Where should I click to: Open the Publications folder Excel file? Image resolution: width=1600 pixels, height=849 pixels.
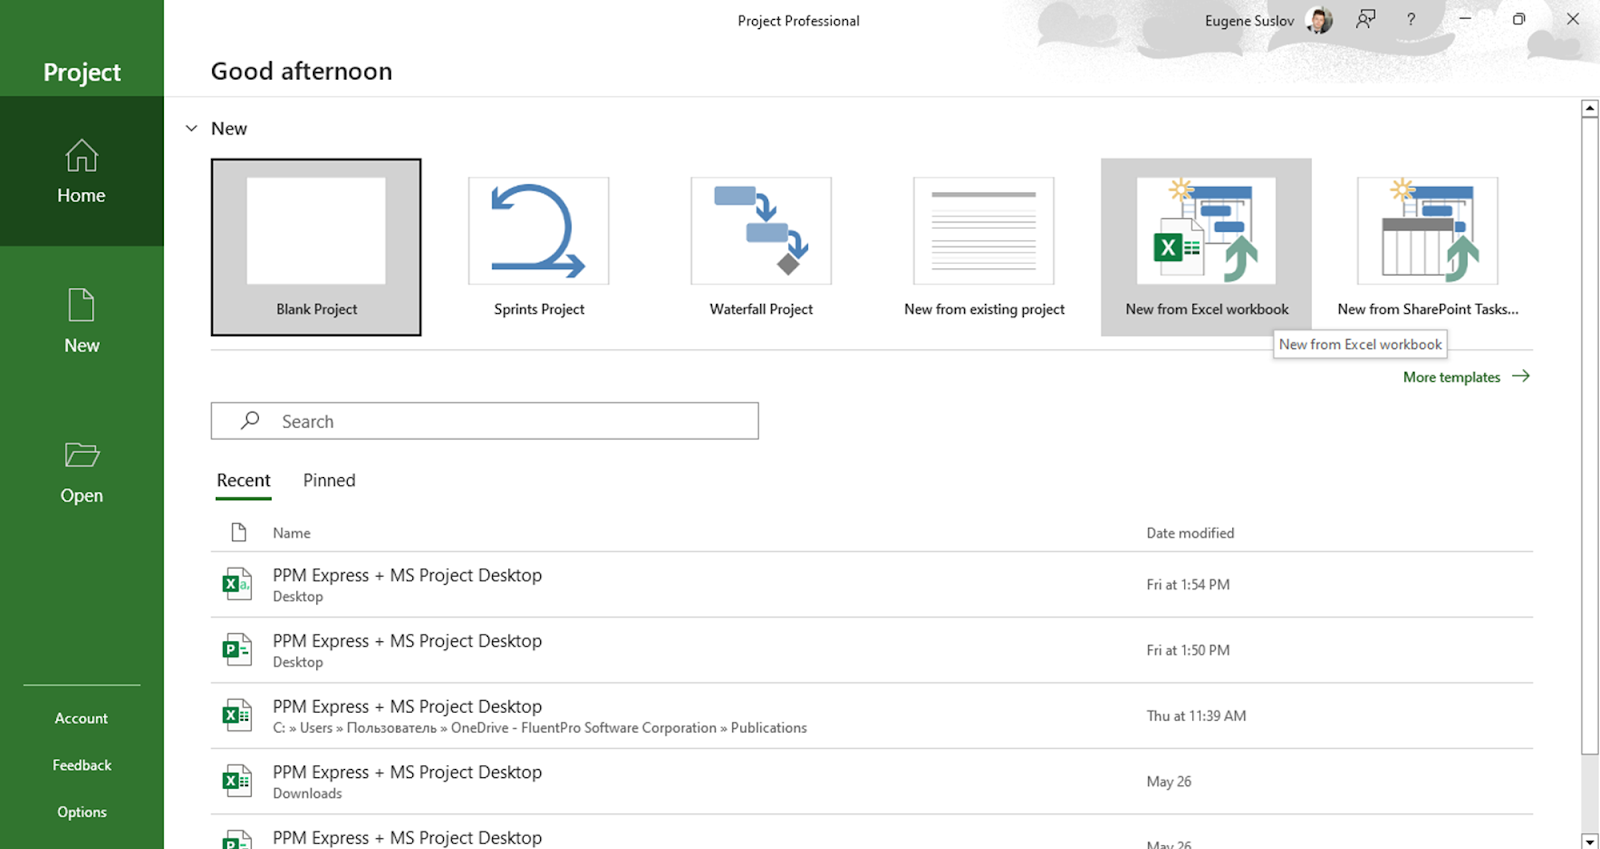(872, 716)
